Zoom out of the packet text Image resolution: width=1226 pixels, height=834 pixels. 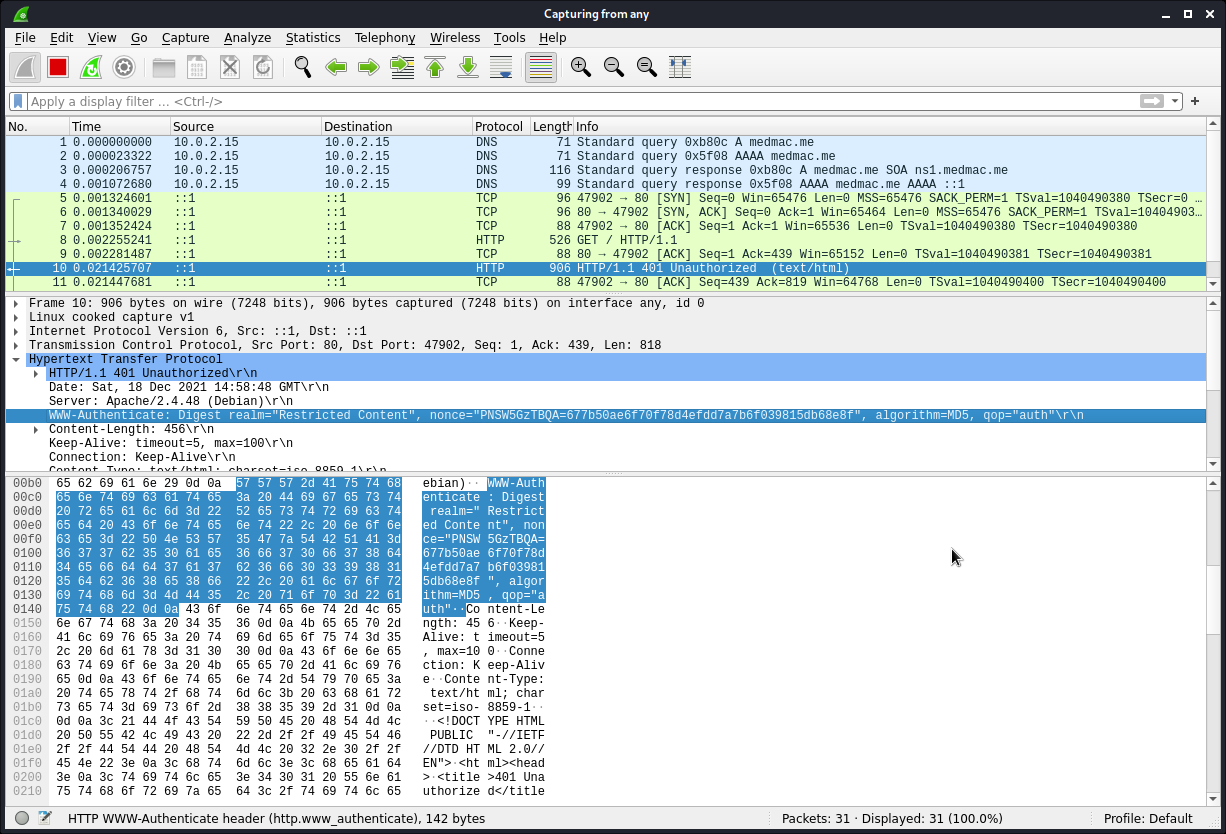613,67
